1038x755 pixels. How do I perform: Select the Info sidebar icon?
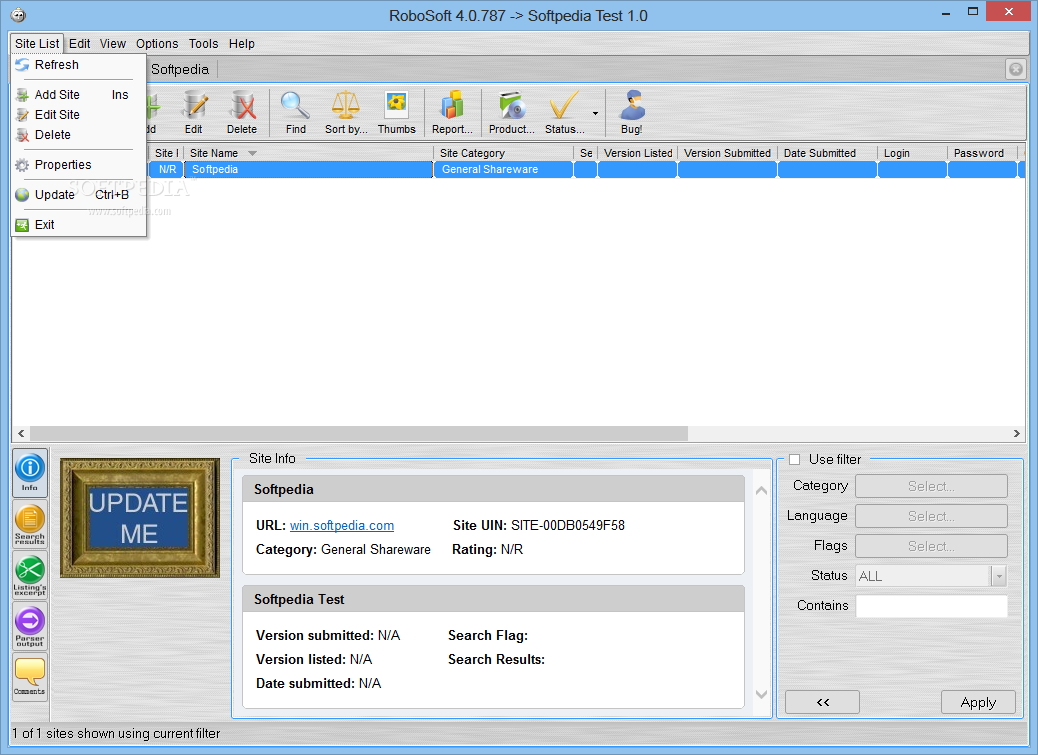click(30, 472)
